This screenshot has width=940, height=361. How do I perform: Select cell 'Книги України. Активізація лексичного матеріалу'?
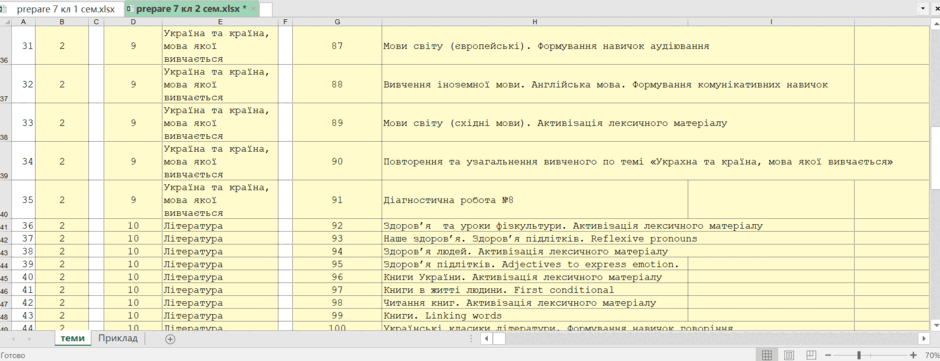tap(535, 277)
